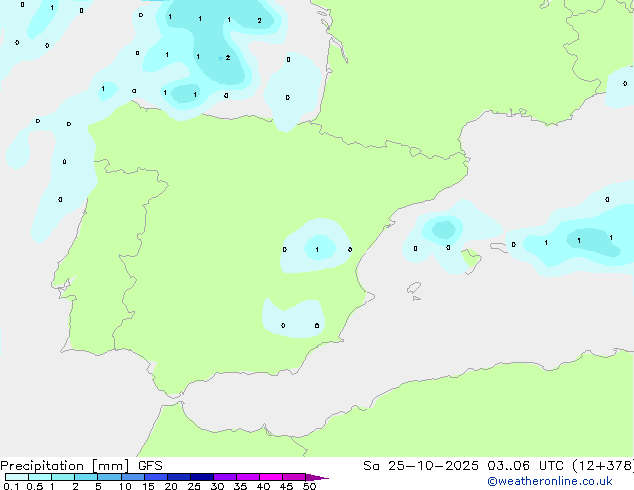Viewport: 634px width, 490px height.
Task: Click the above-50 mm legend arrow tip
Action: point(317,477)
